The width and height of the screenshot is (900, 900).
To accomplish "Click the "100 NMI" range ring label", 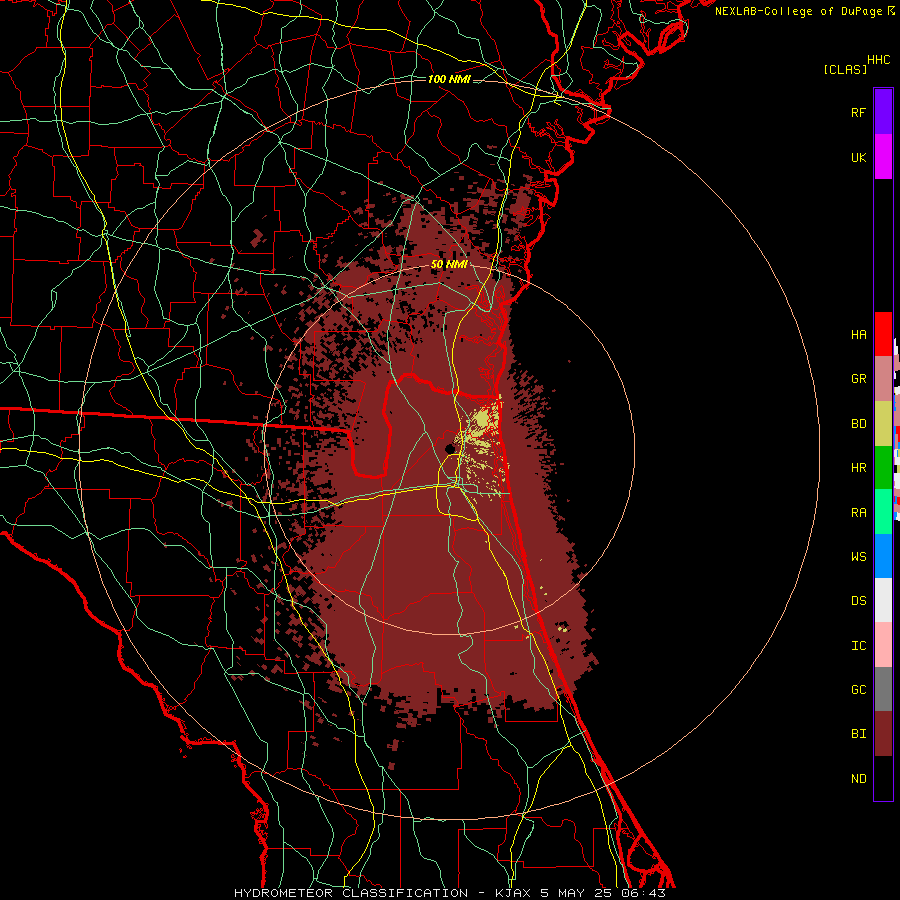I will click(449, 79).
